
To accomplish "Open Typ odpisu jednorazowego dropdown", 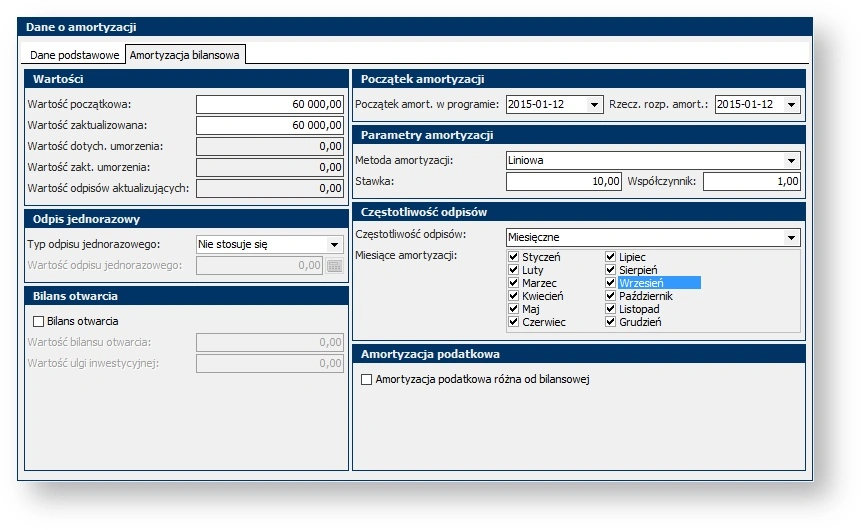I will 334,245.
